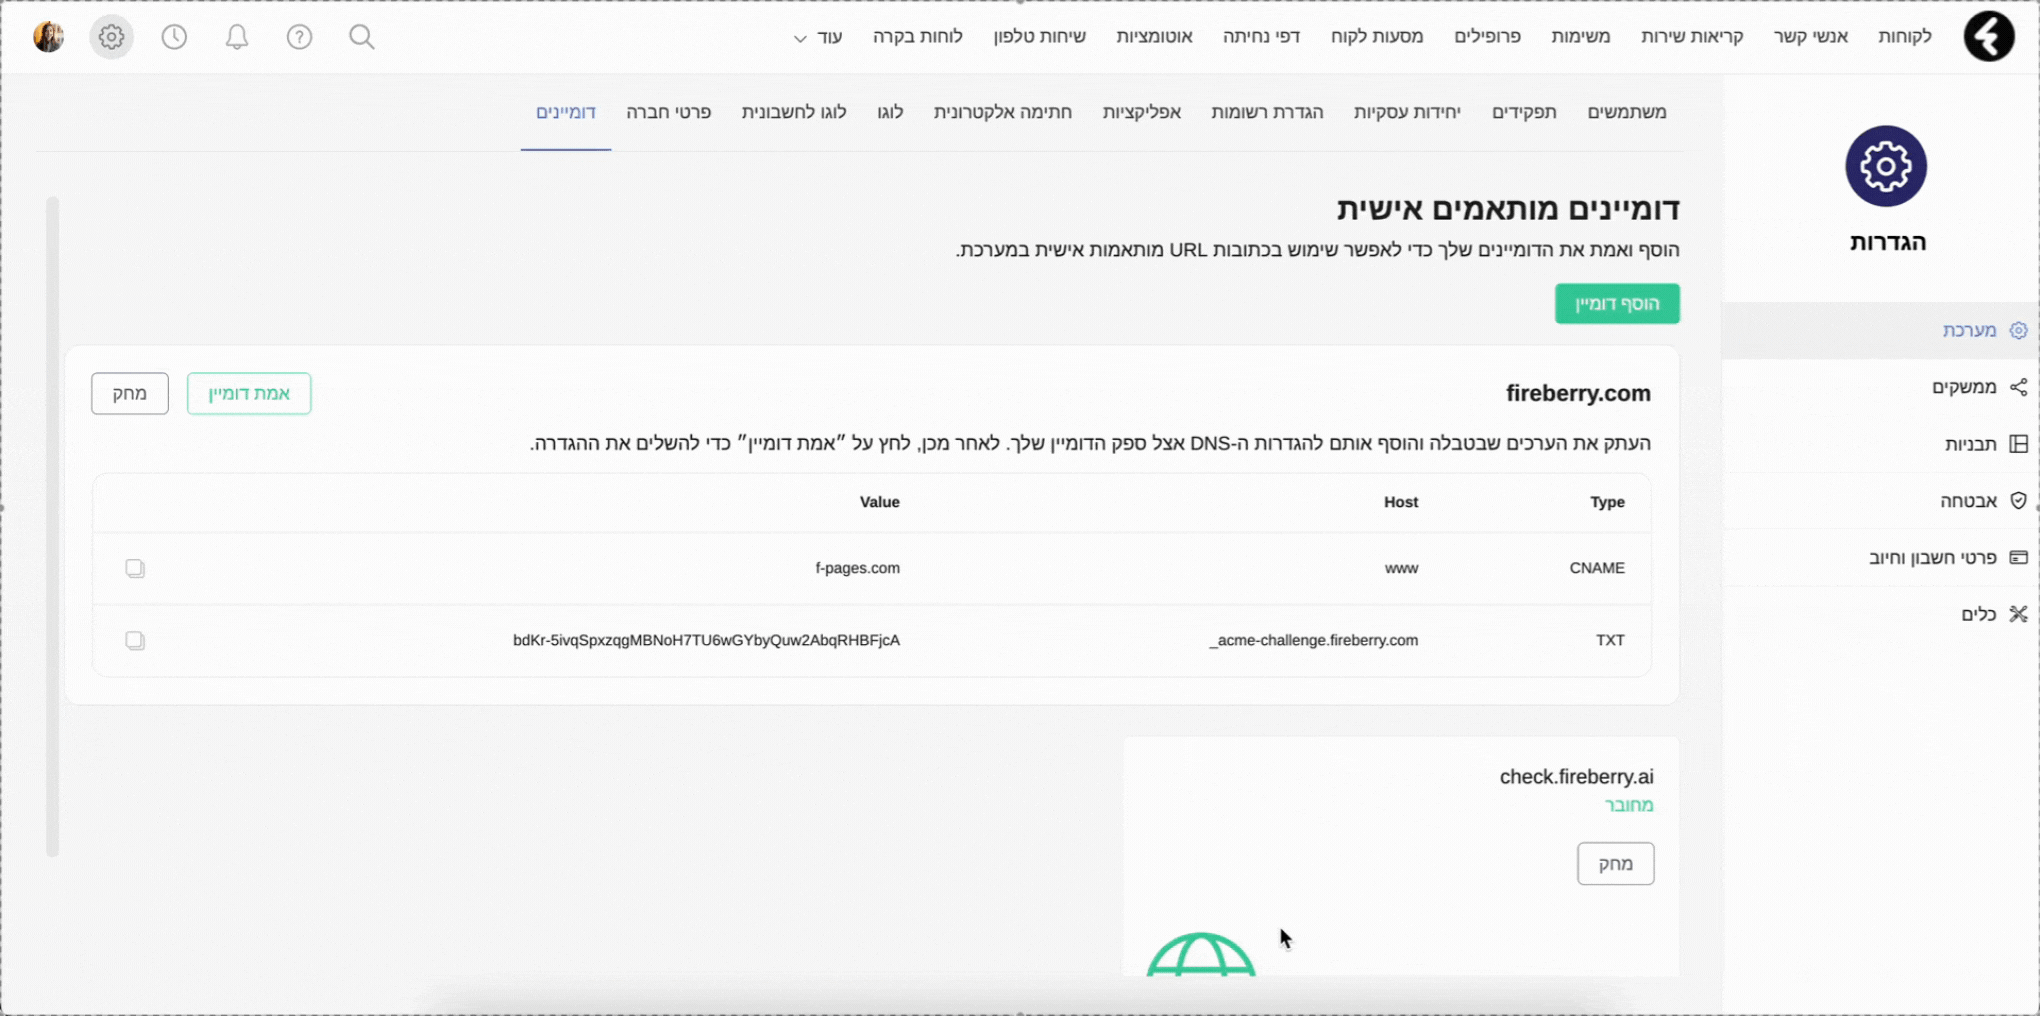Open the search magnifier icon
This screenshot has height=1016, width=2040.
click(362, 37)
